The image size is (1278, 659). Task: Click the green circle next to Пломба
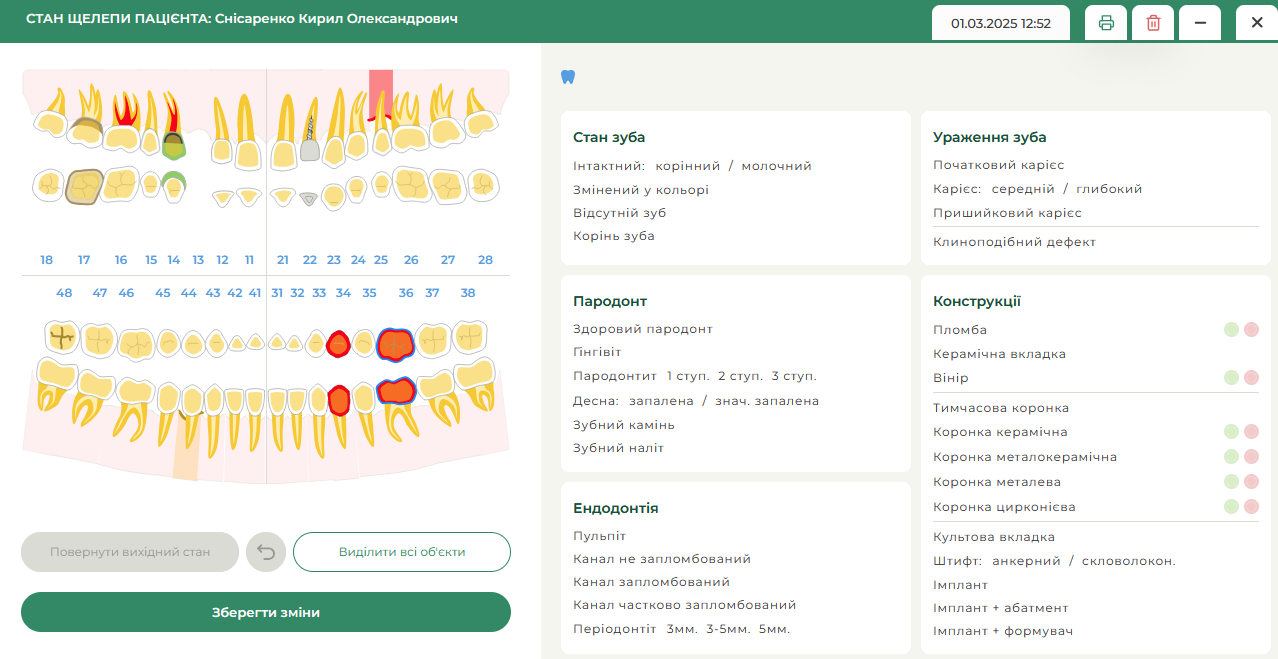1231,330
